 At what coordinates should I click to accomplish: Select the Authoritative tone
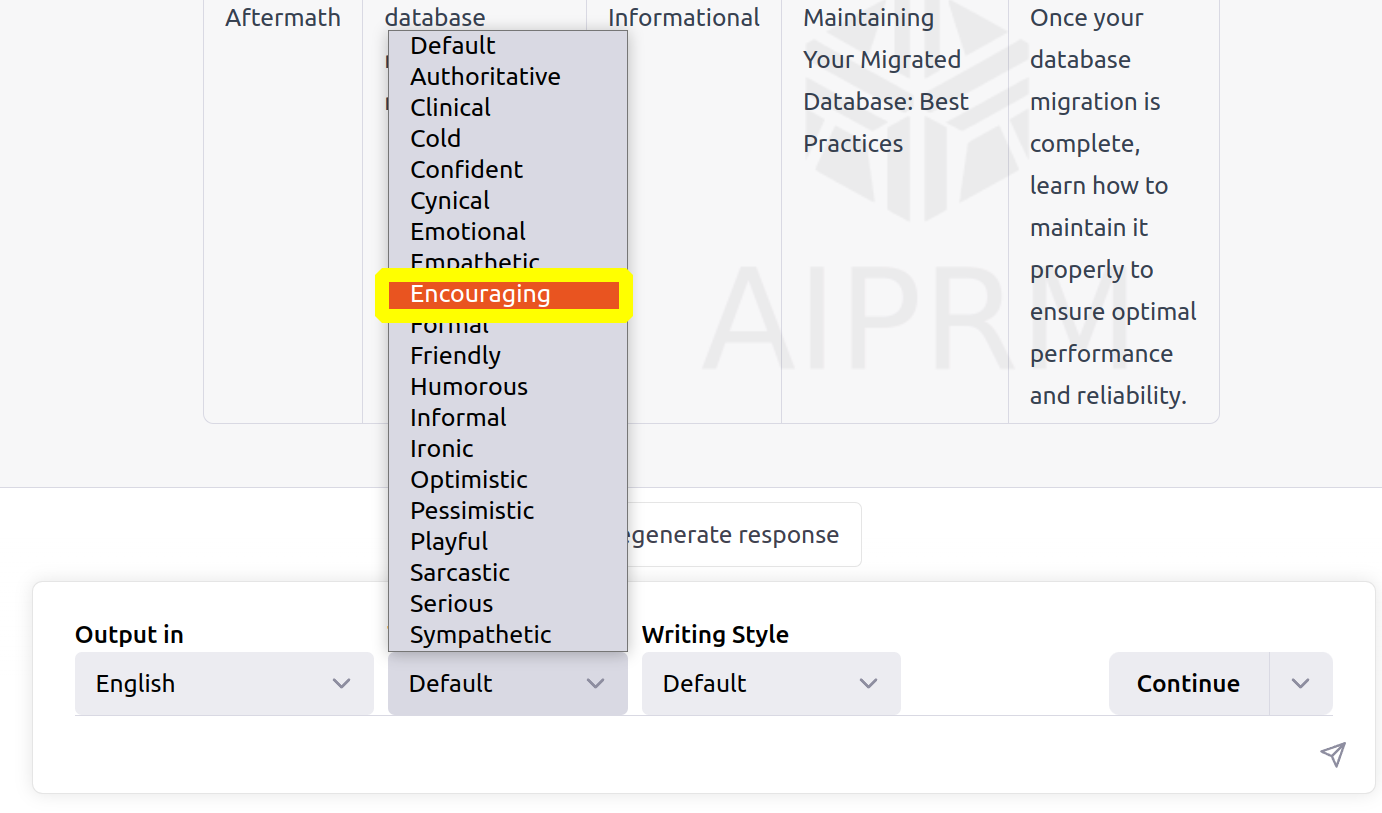point(485,76)
